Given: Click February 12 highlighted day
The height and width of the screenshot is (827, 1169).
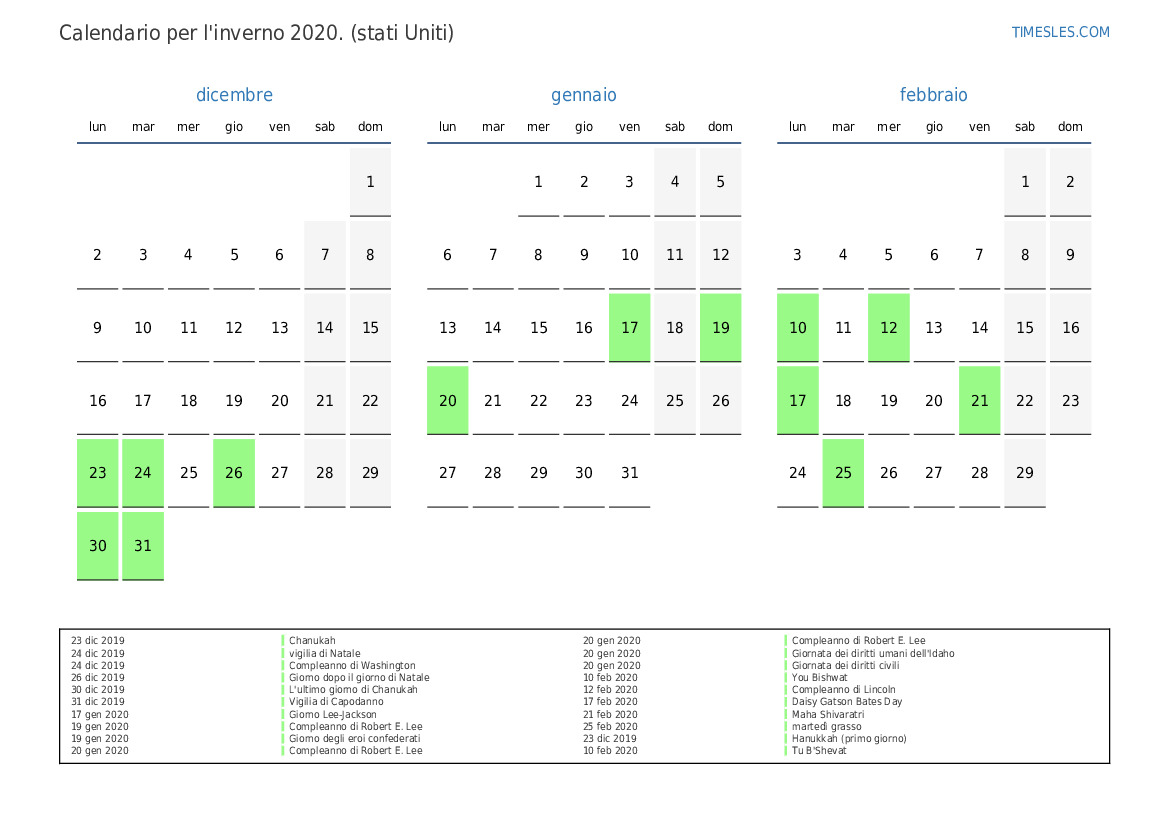Looking at the screenshot, I should click(889, 328).
